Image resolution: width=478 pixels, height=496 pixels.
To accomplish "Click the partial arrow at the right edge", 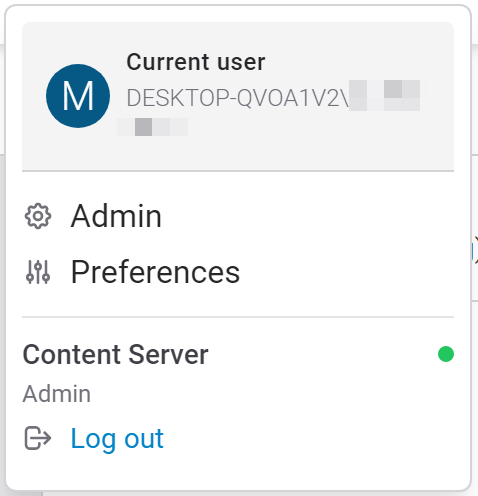I will coord(475,250).
